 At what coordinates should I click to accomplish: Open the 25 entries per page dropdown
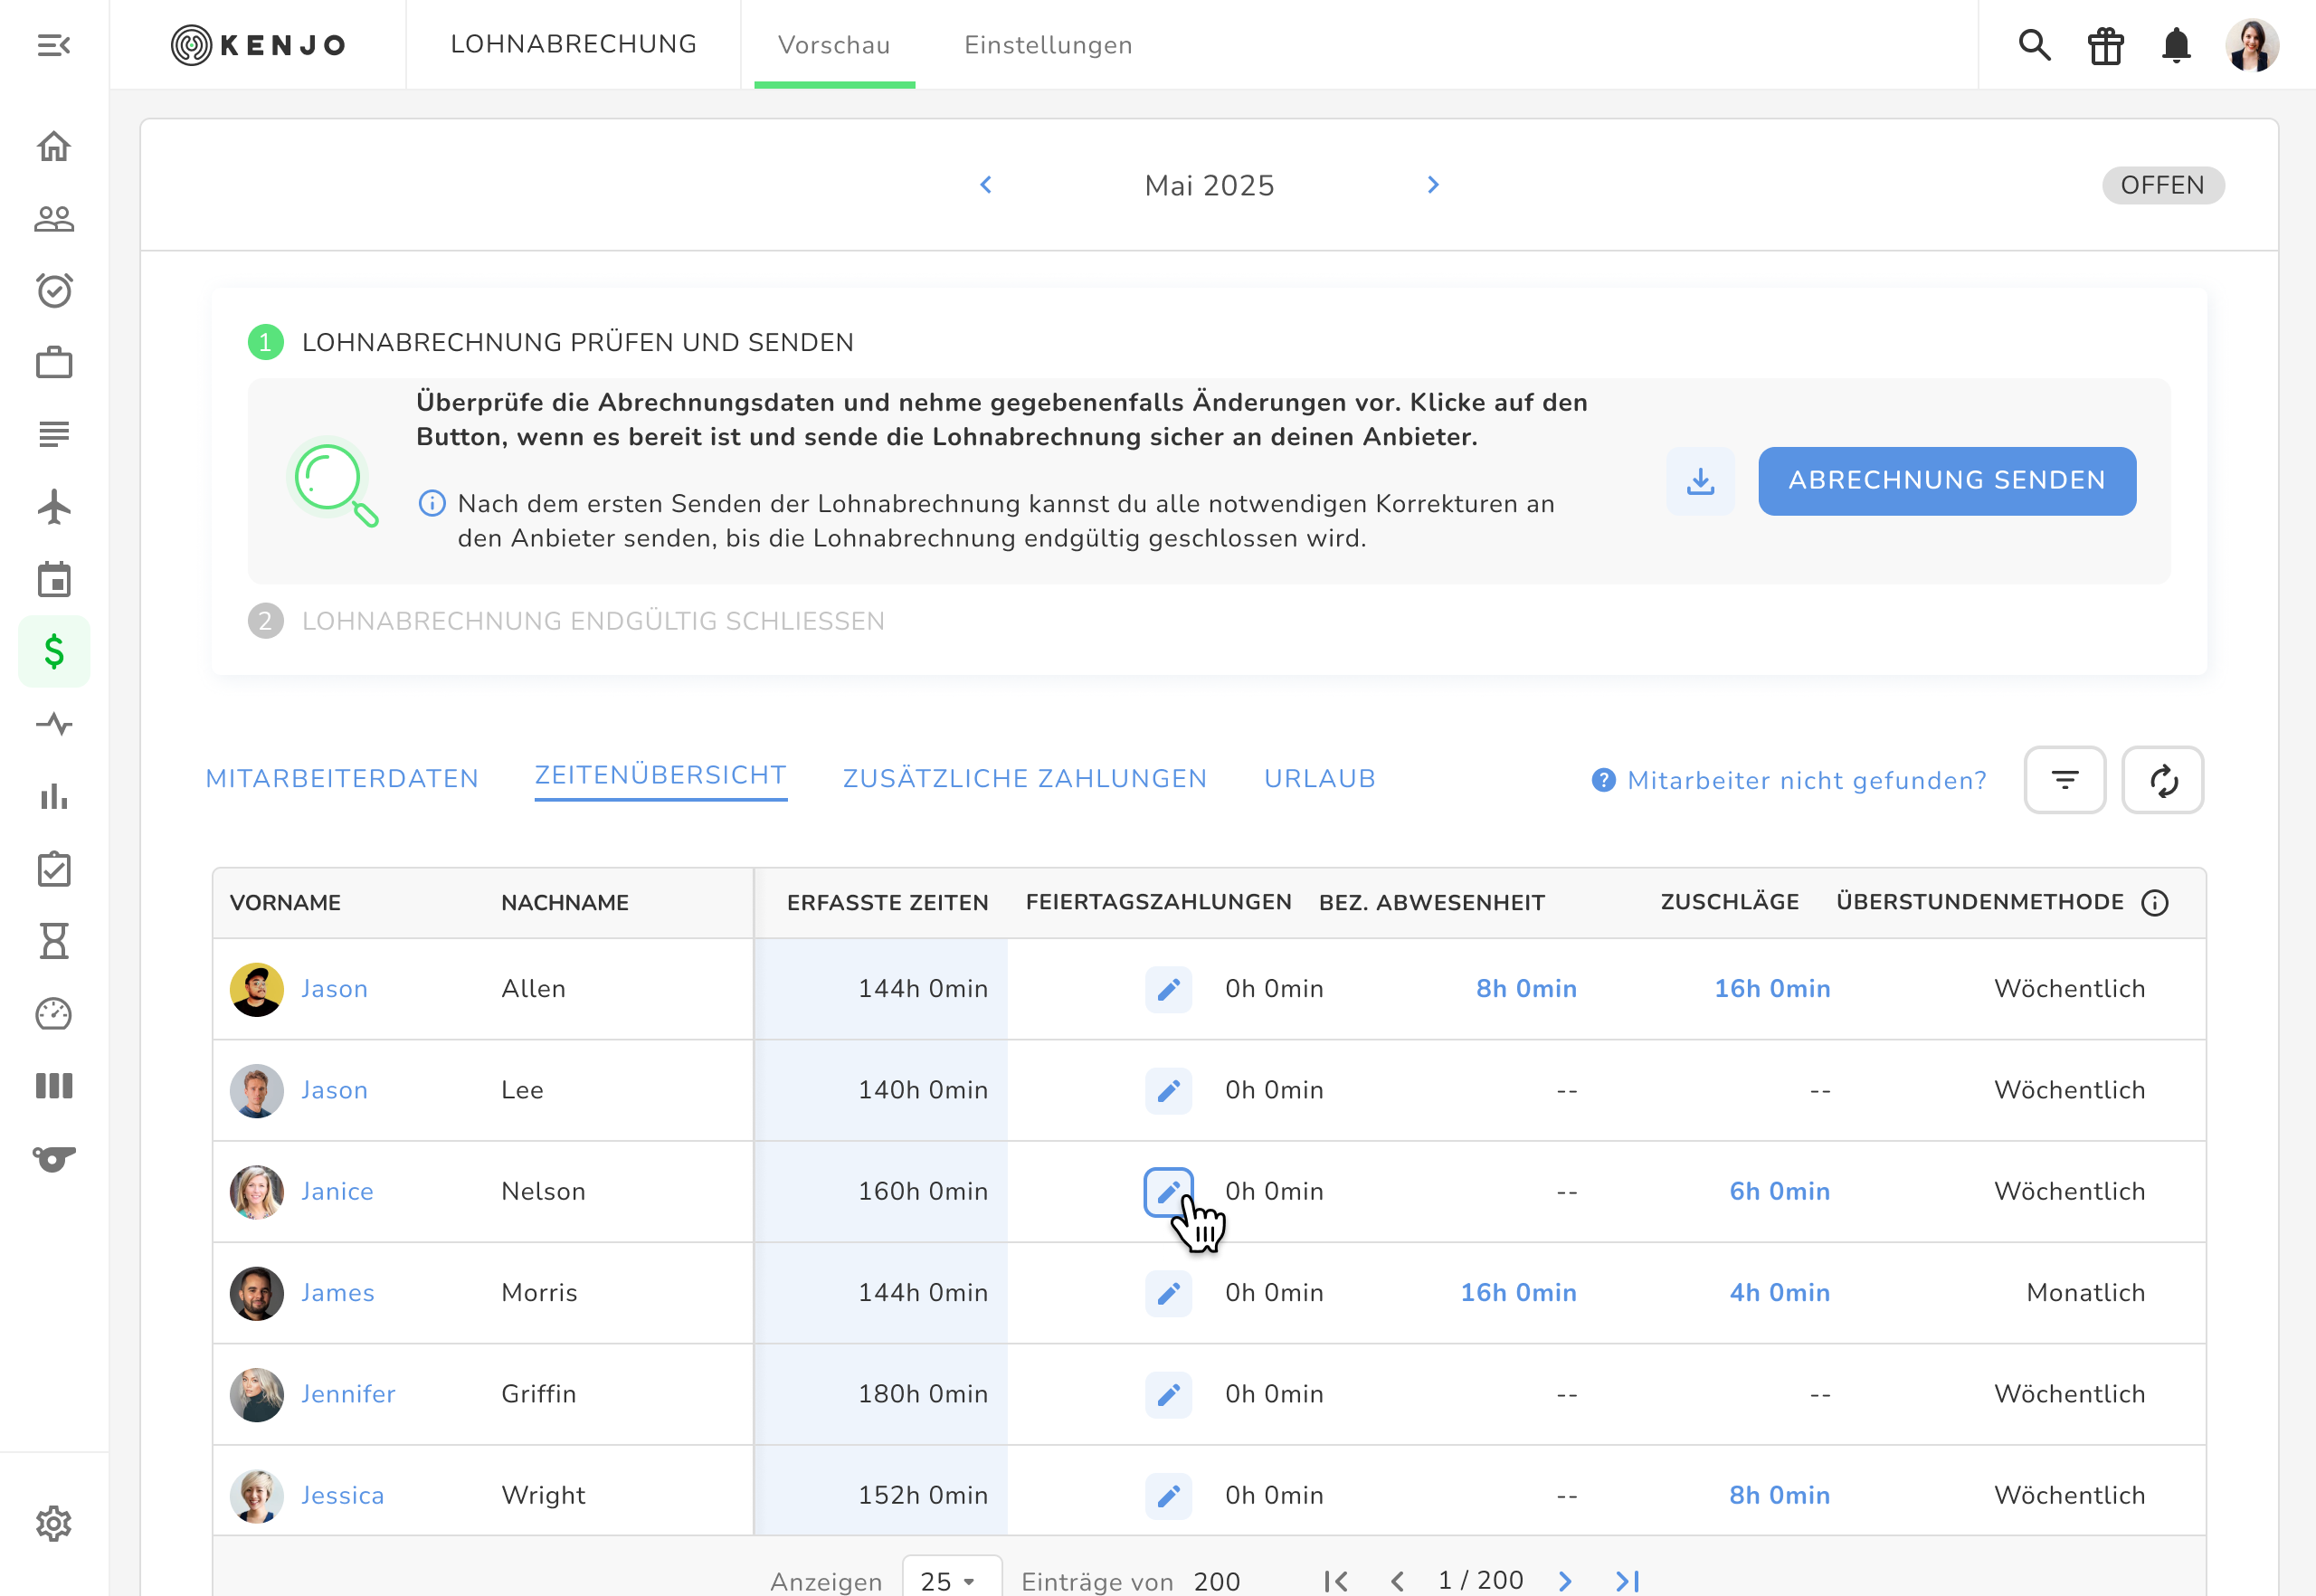click(x=950, y=1580)
